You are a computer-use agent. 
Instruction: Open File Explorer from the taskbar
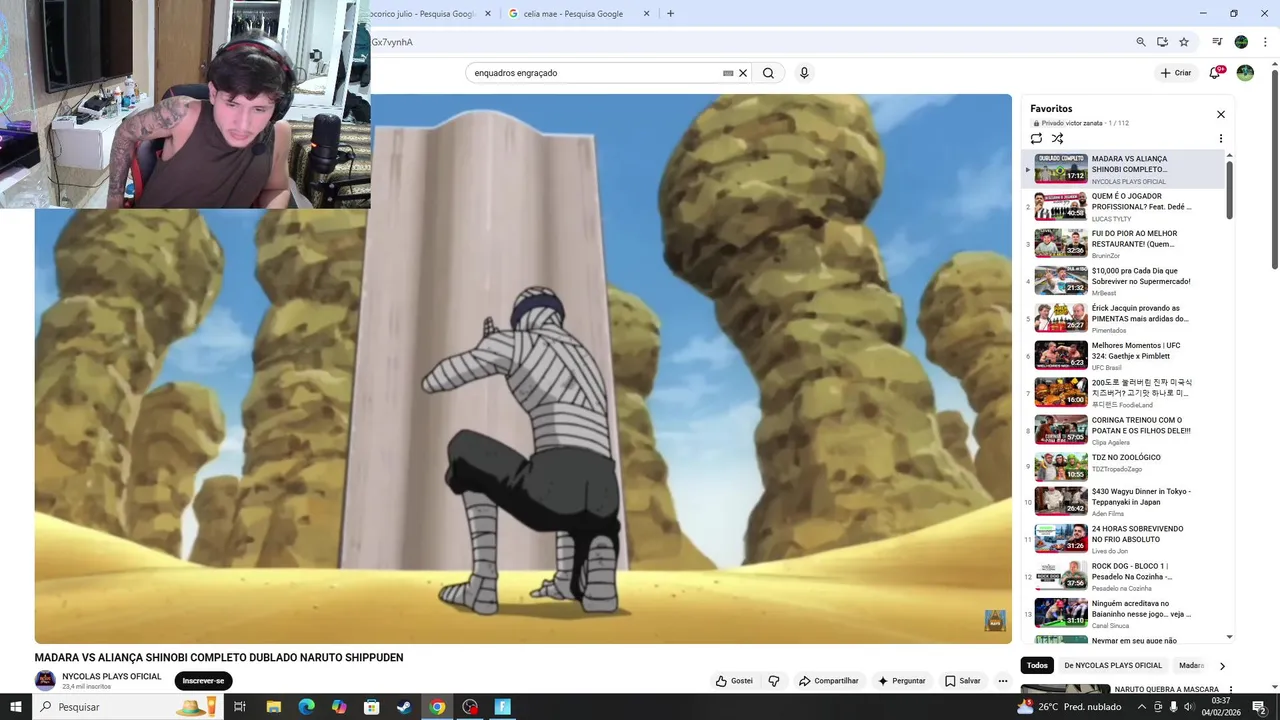click(x=273, y=707)
